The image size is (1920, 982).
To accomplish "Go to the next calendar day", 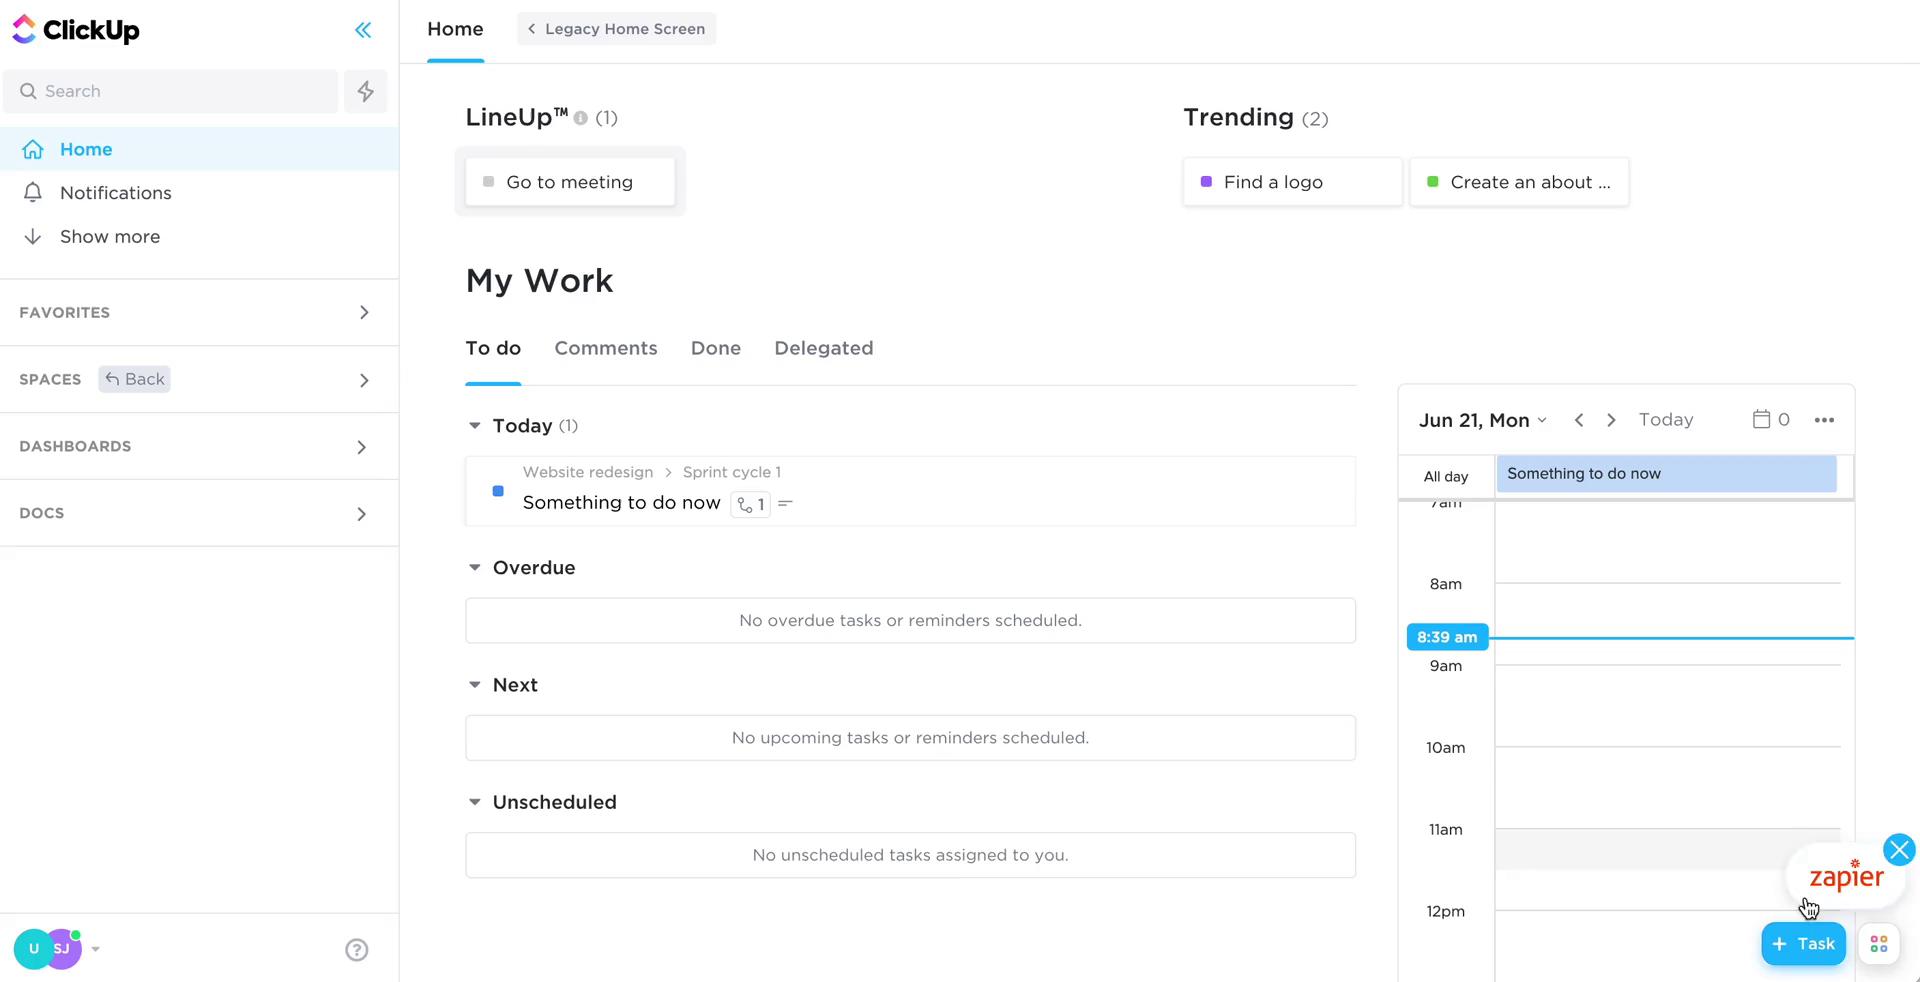I will 1611,420.
